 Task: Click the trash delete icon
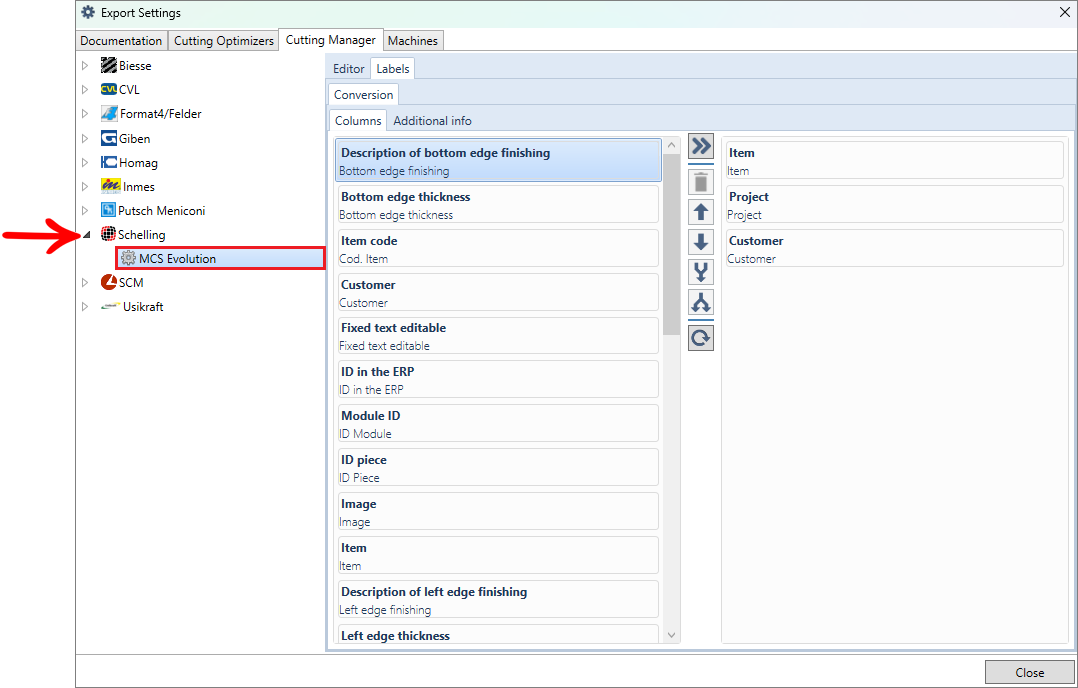click(701, 182)
